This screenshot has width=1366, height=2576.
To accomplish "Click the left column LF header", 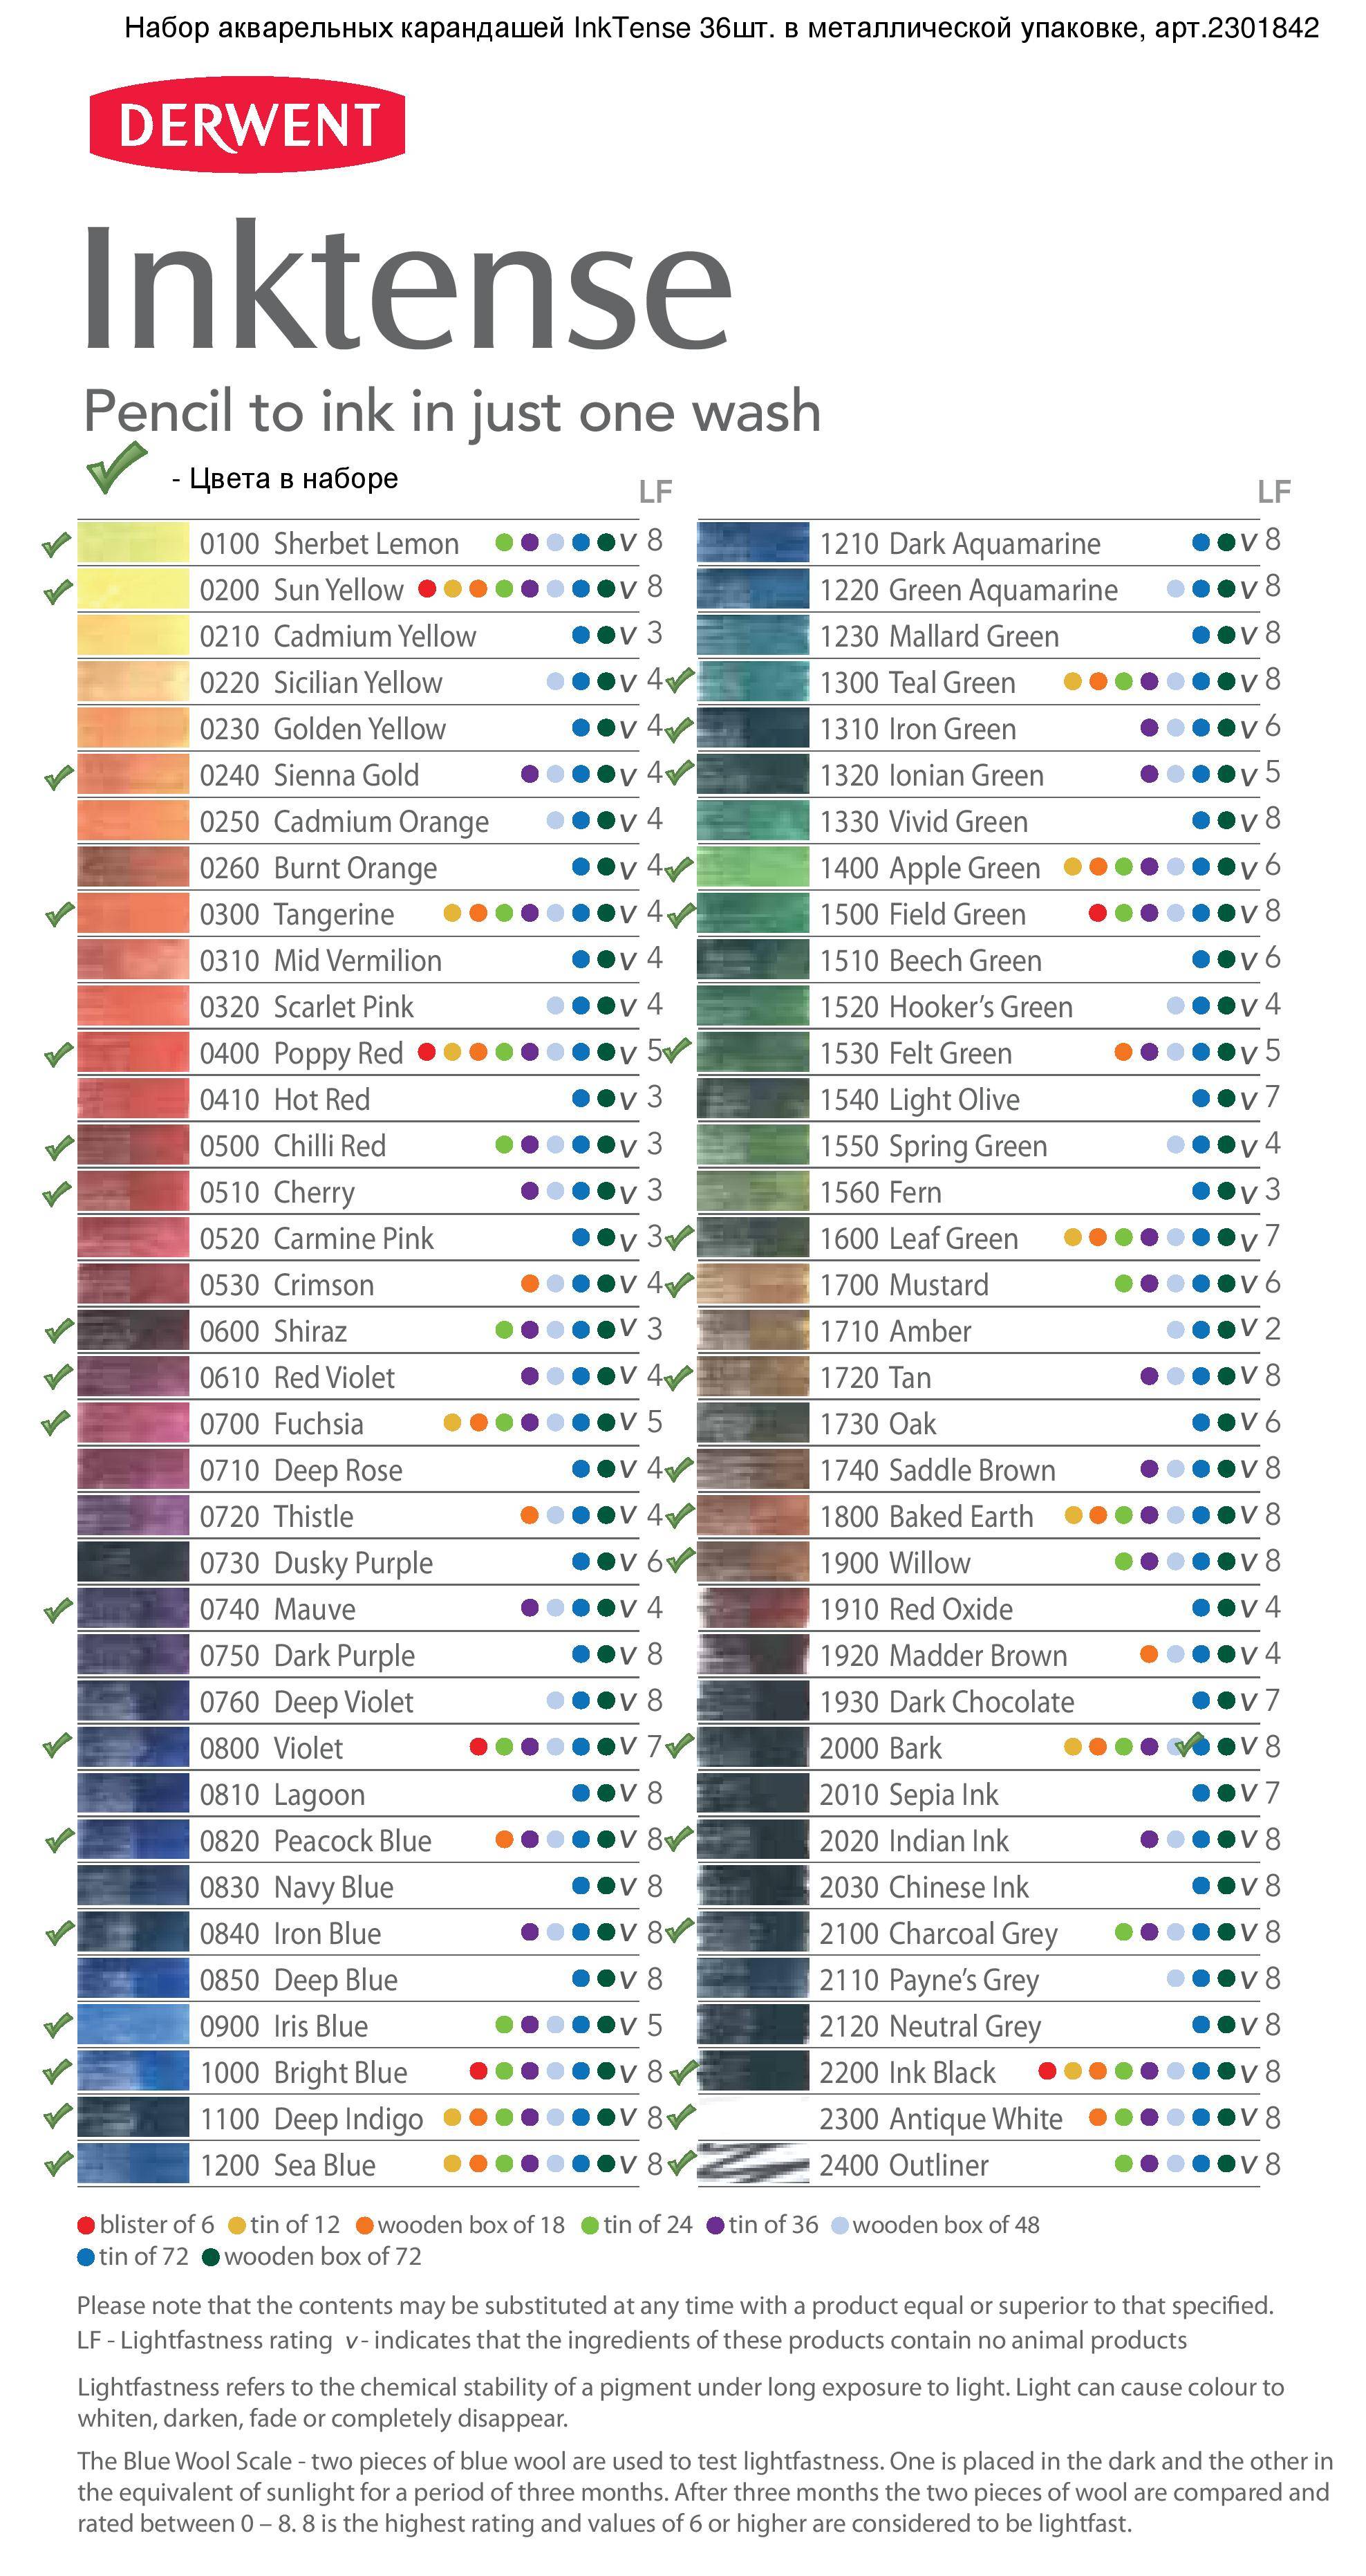I will (655, 491).
